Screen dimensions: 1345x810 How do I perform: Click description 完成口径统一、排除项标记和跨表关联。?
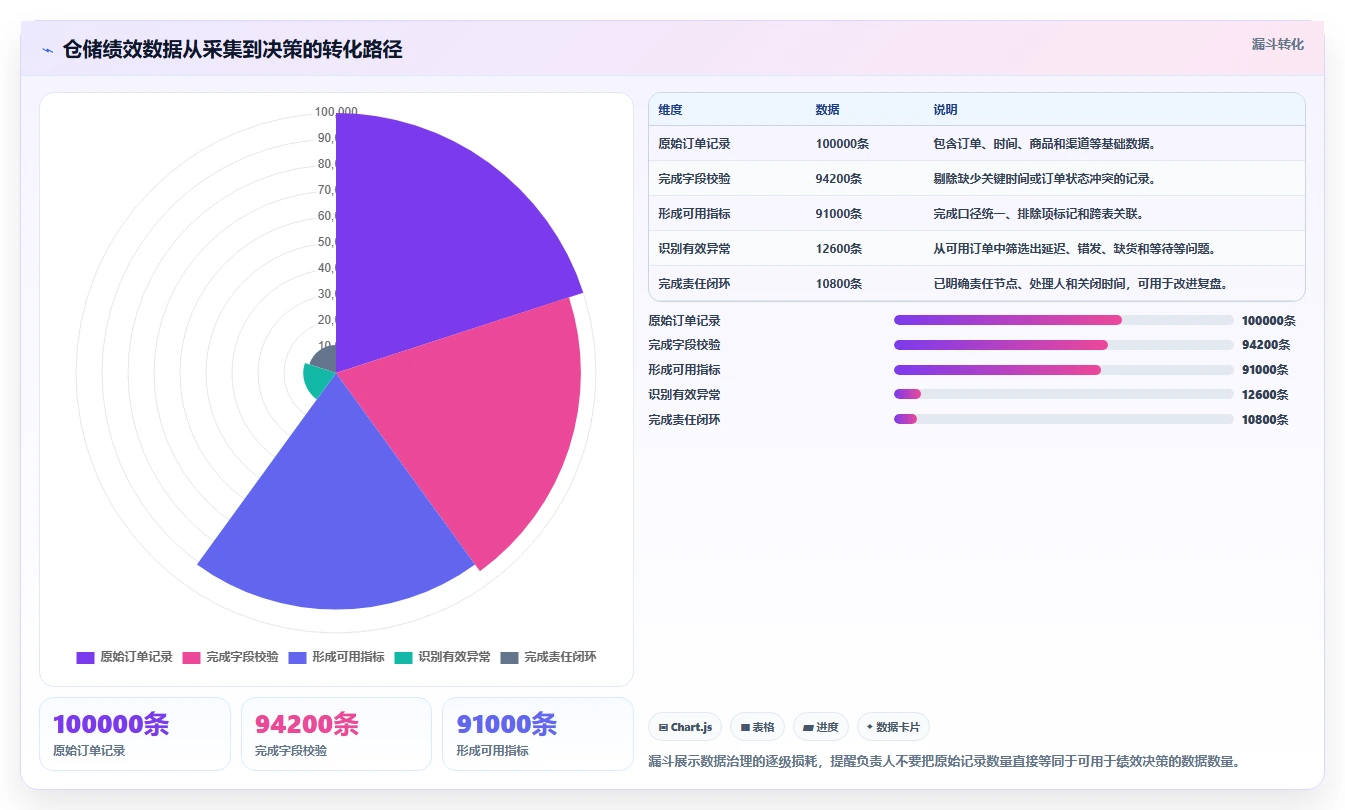pos(1039,214)
